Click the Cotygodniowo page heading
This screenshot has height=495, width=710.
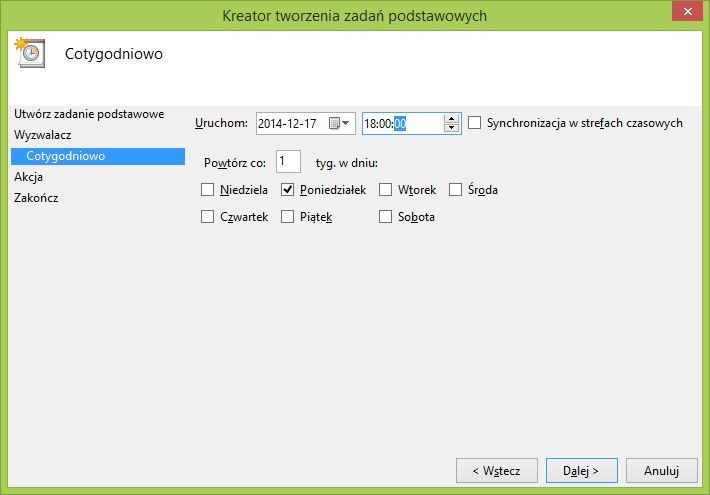pyautogui.click(x=114, y=53)
